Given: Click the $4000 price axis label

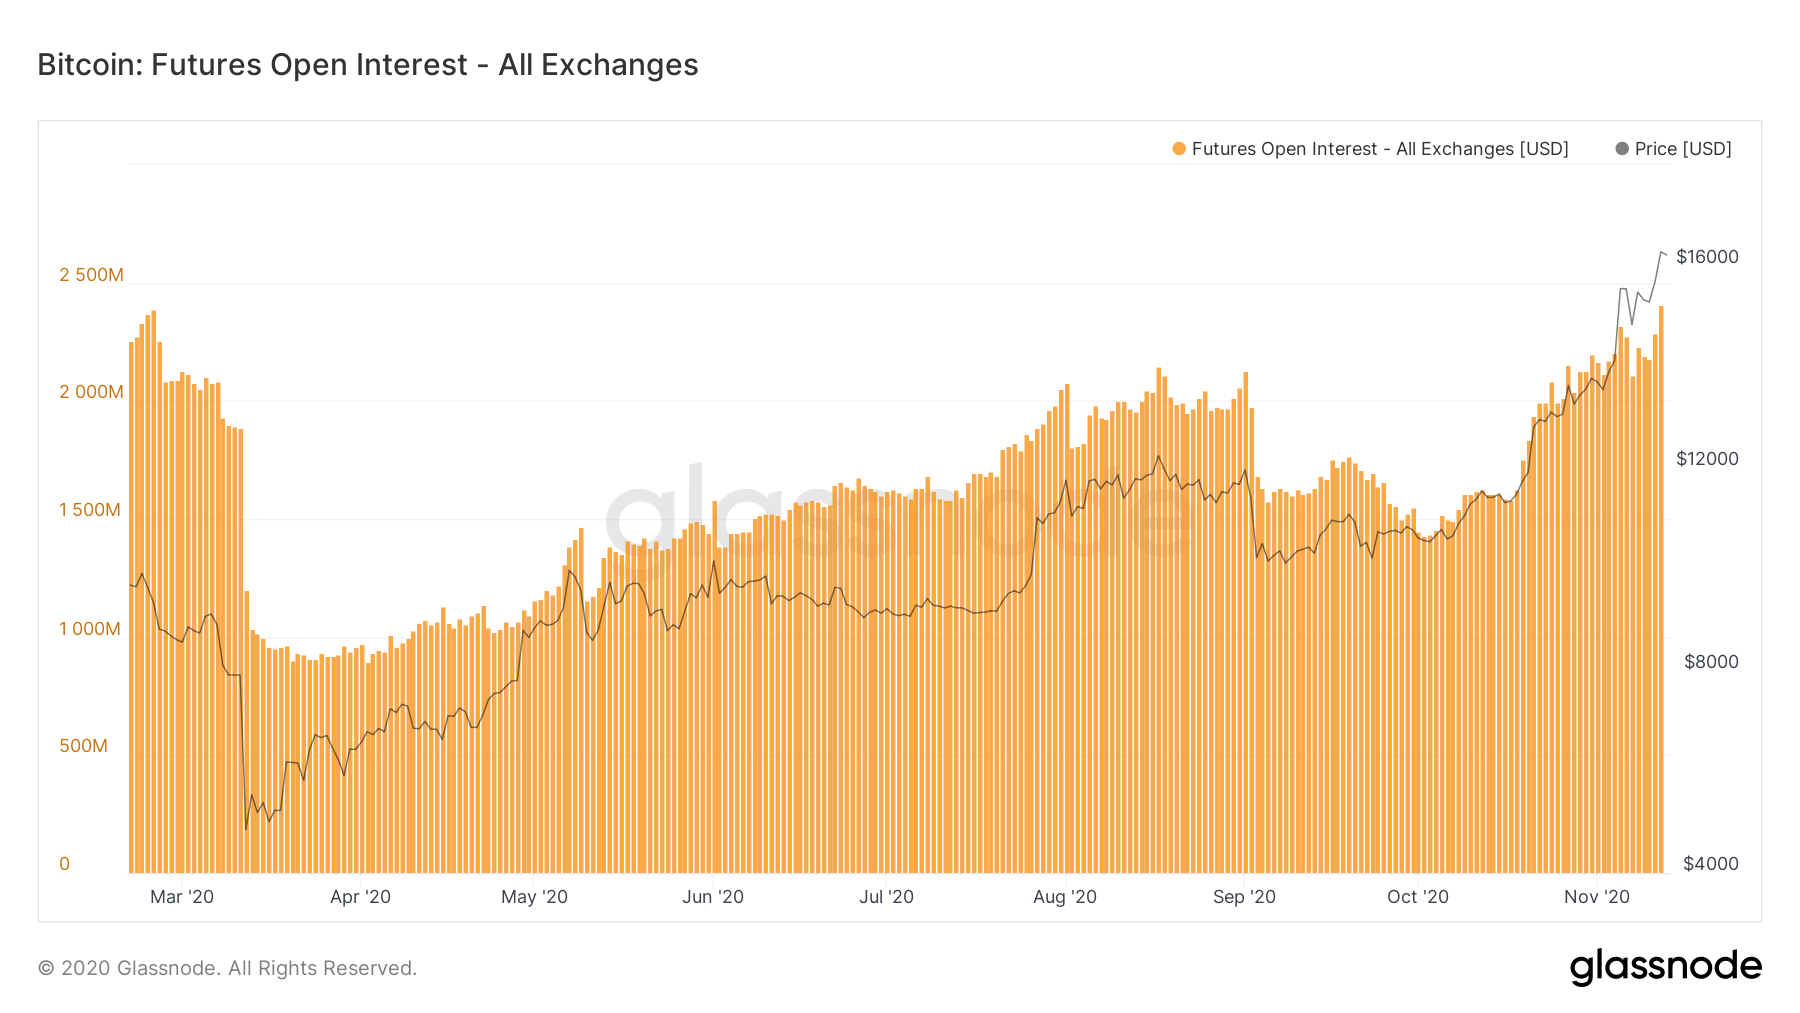Looking at the screenshot, I should pyautogui.click(x=1711, y=864).
